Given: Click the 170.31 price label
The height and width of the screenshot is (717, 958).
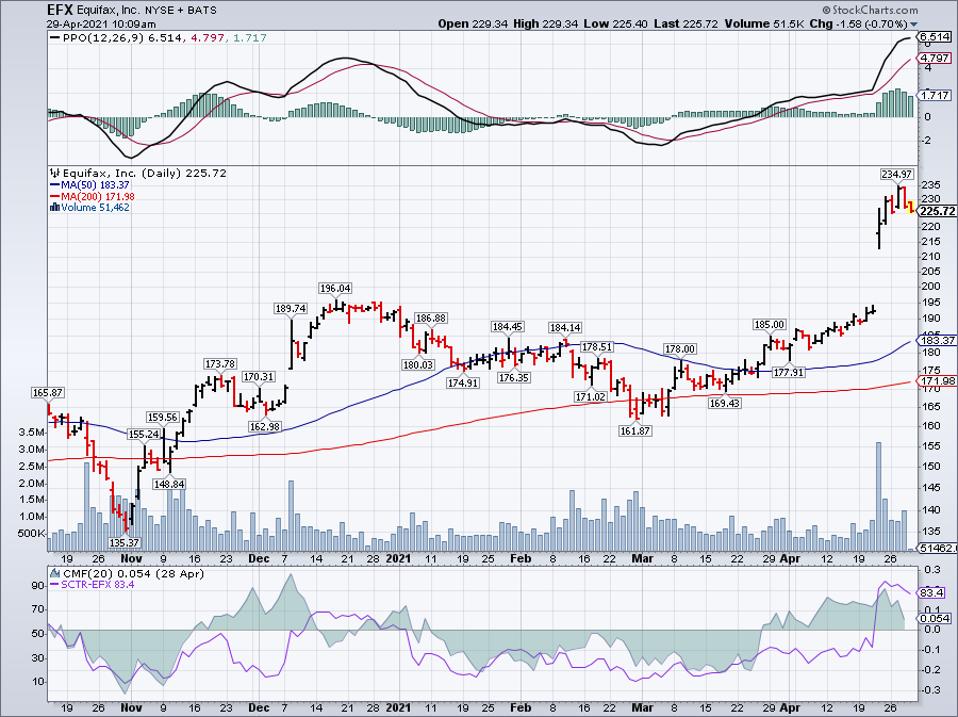Looking at the screenshot, I should pos(258,377).
